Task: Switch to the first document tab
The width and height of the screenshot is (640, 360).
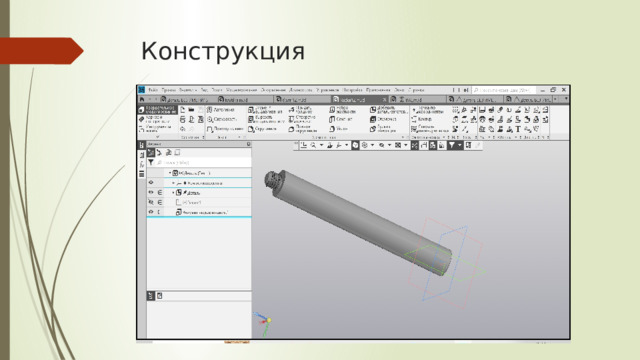Action: coord(187,99)
